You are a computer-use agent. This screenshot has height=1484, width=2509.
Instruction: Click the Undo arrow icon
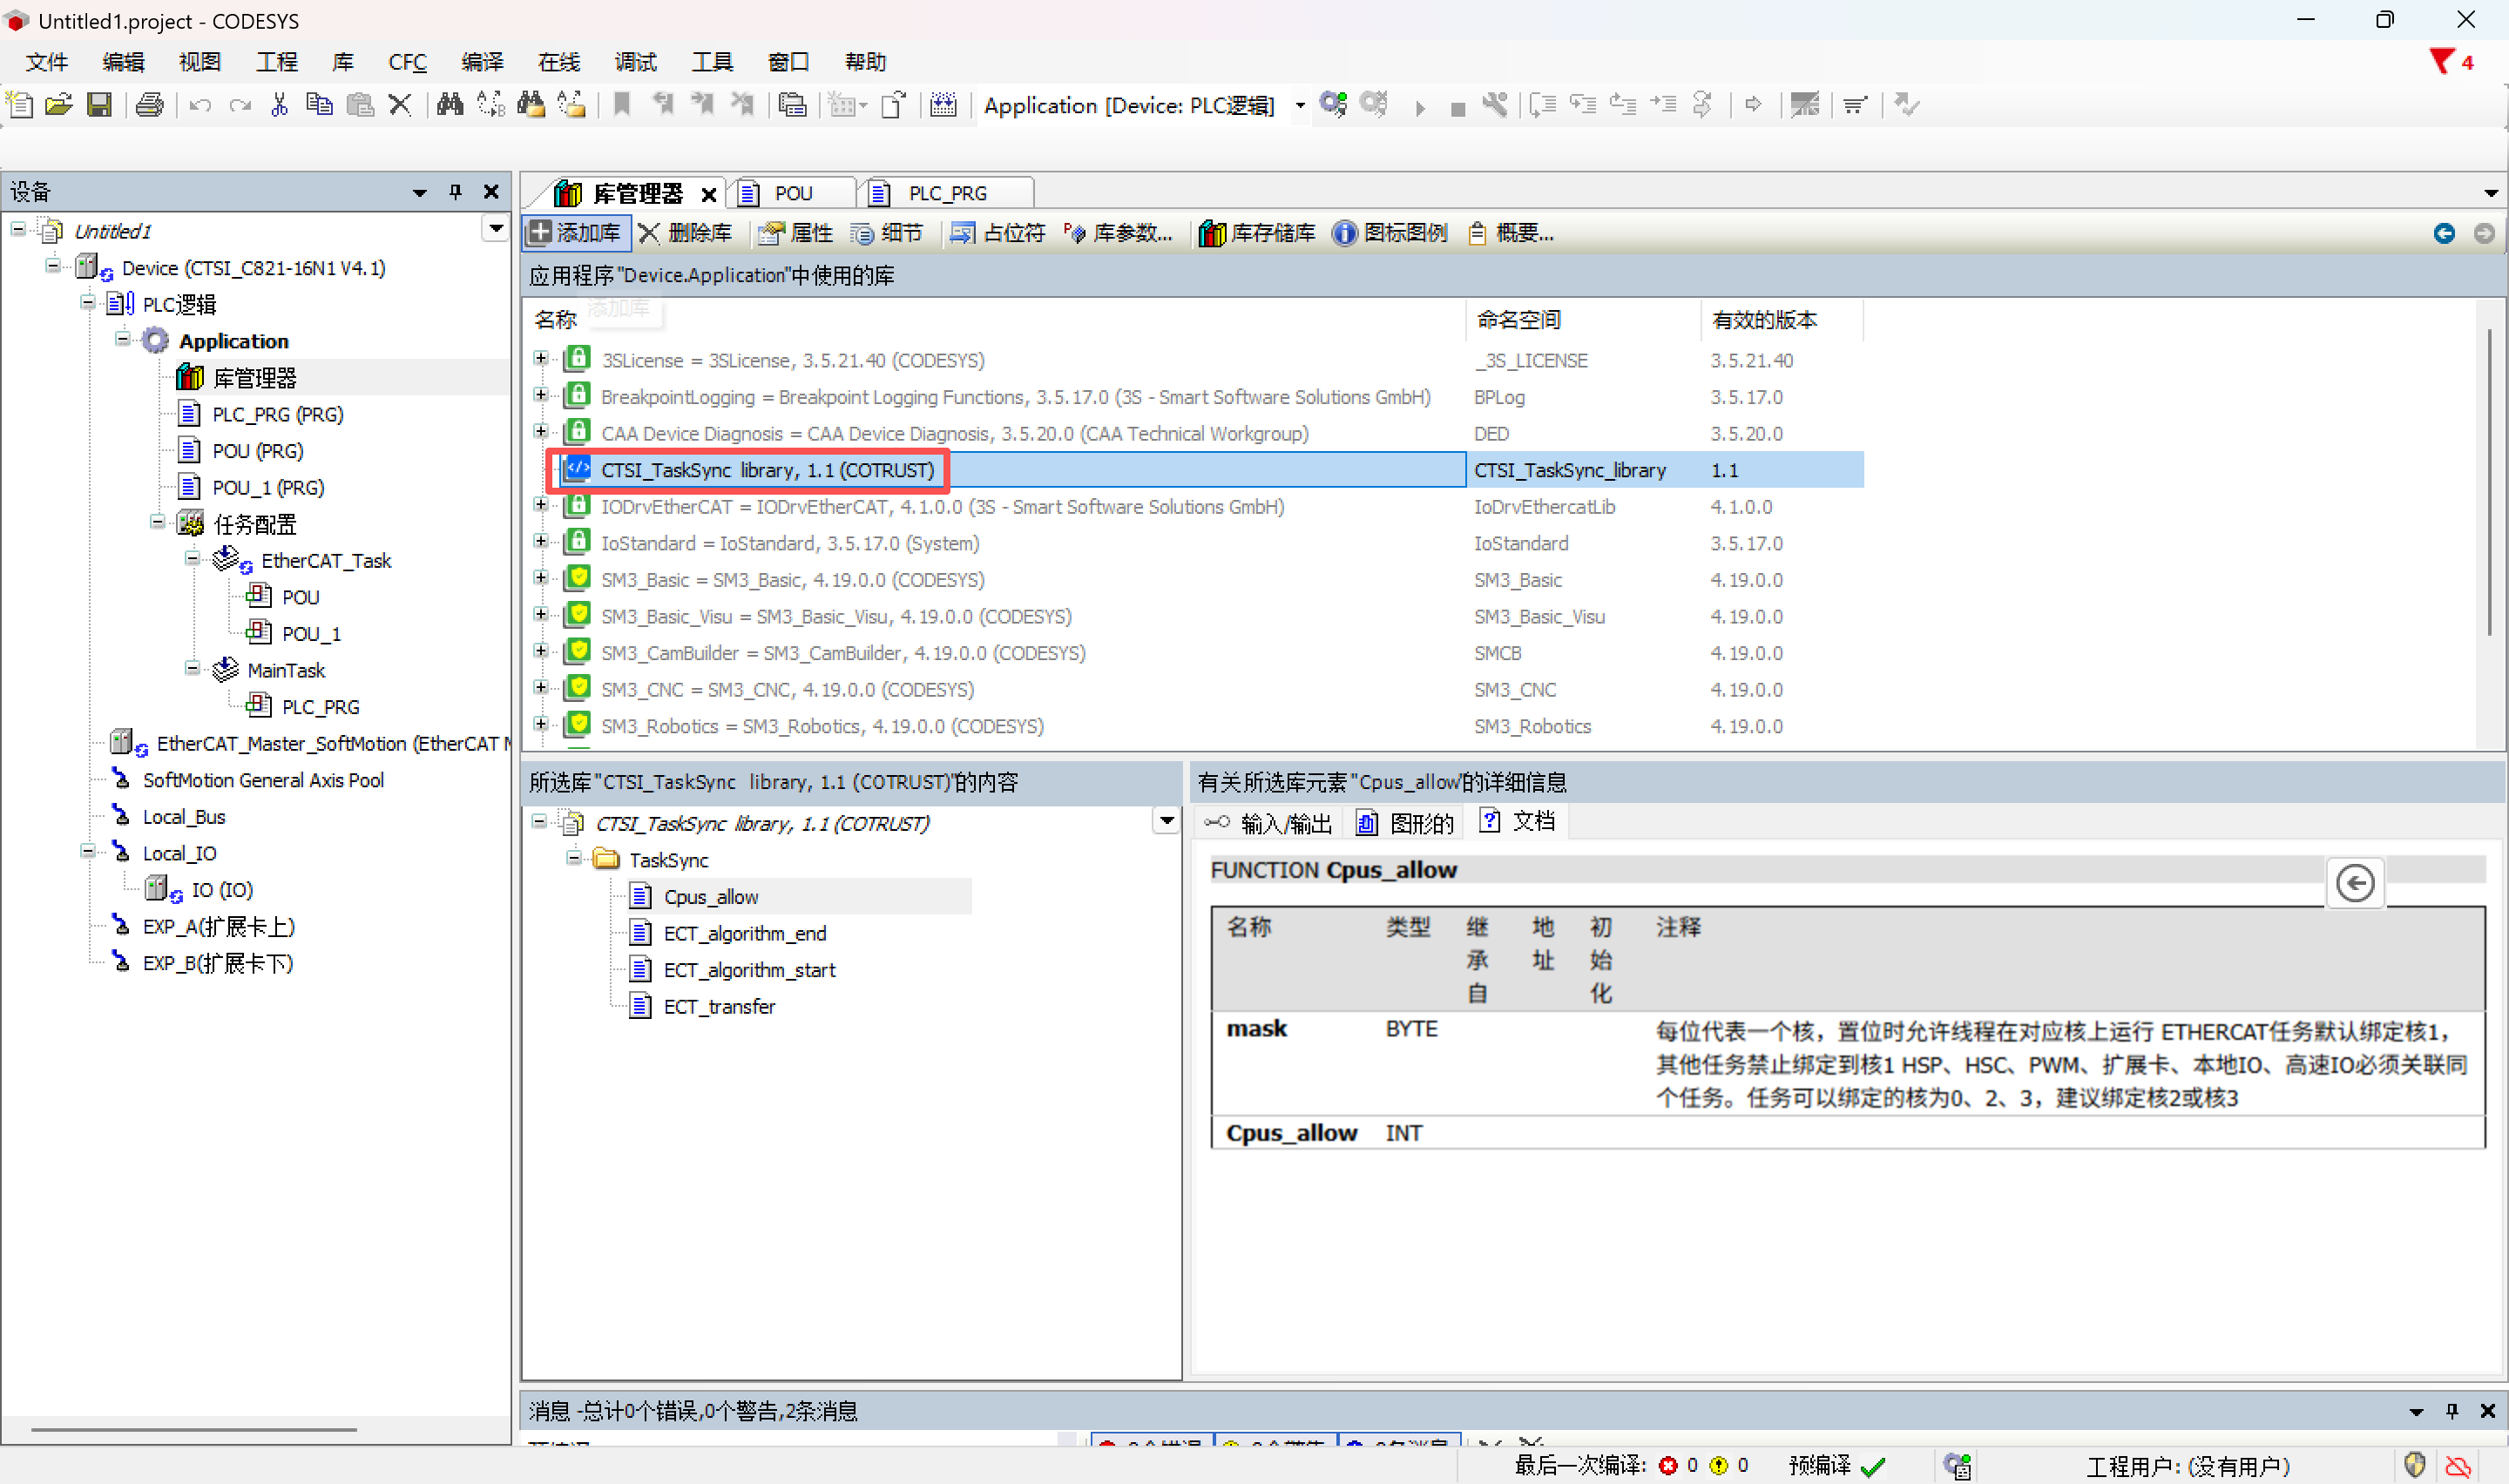(200, 105)
